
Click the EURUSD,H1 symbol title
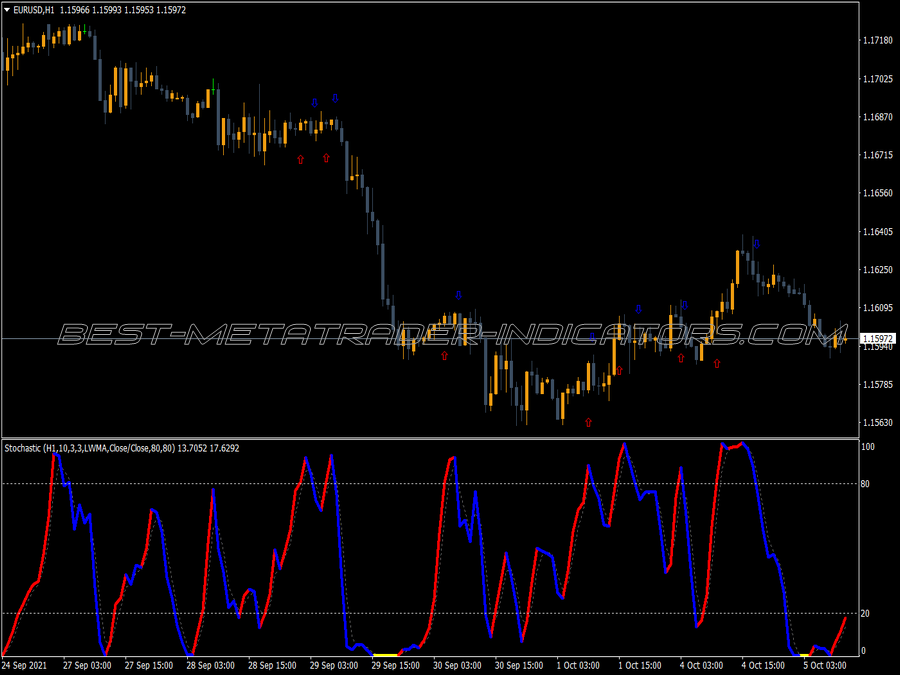point(34,10)
